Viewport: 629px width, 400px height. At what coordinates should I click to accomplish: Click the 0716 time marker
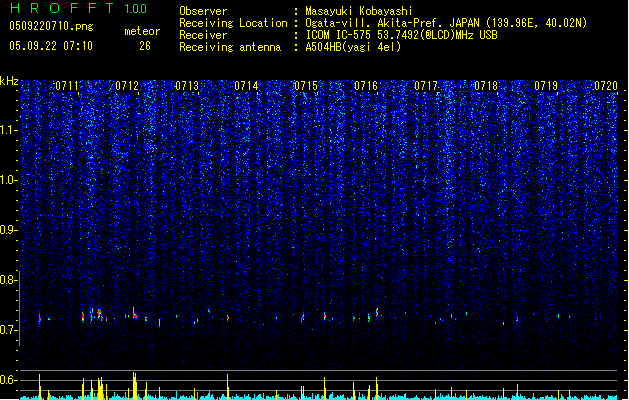pos(366,86)
